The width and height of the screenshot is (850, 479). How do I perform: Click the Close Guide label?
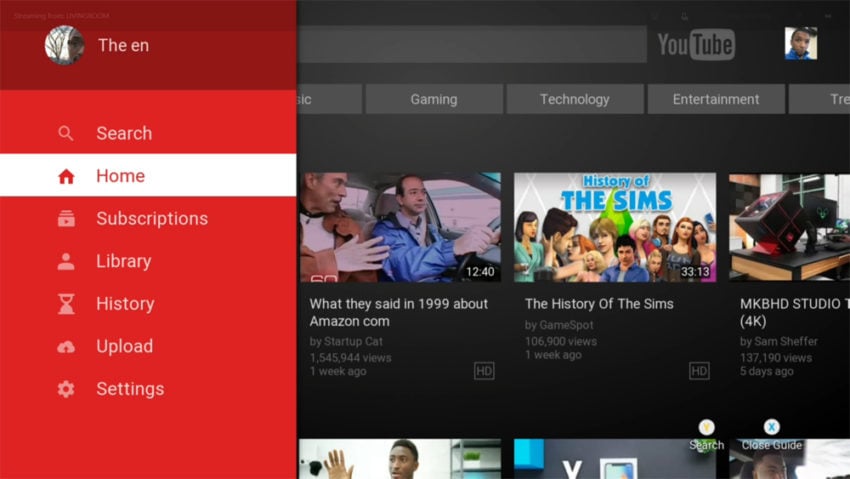click(771, 445)
